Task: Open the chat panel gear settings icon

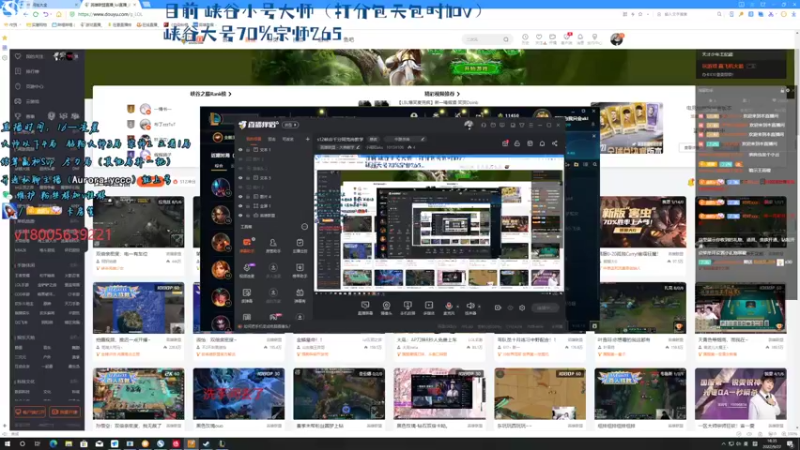Action: point(788,90)
